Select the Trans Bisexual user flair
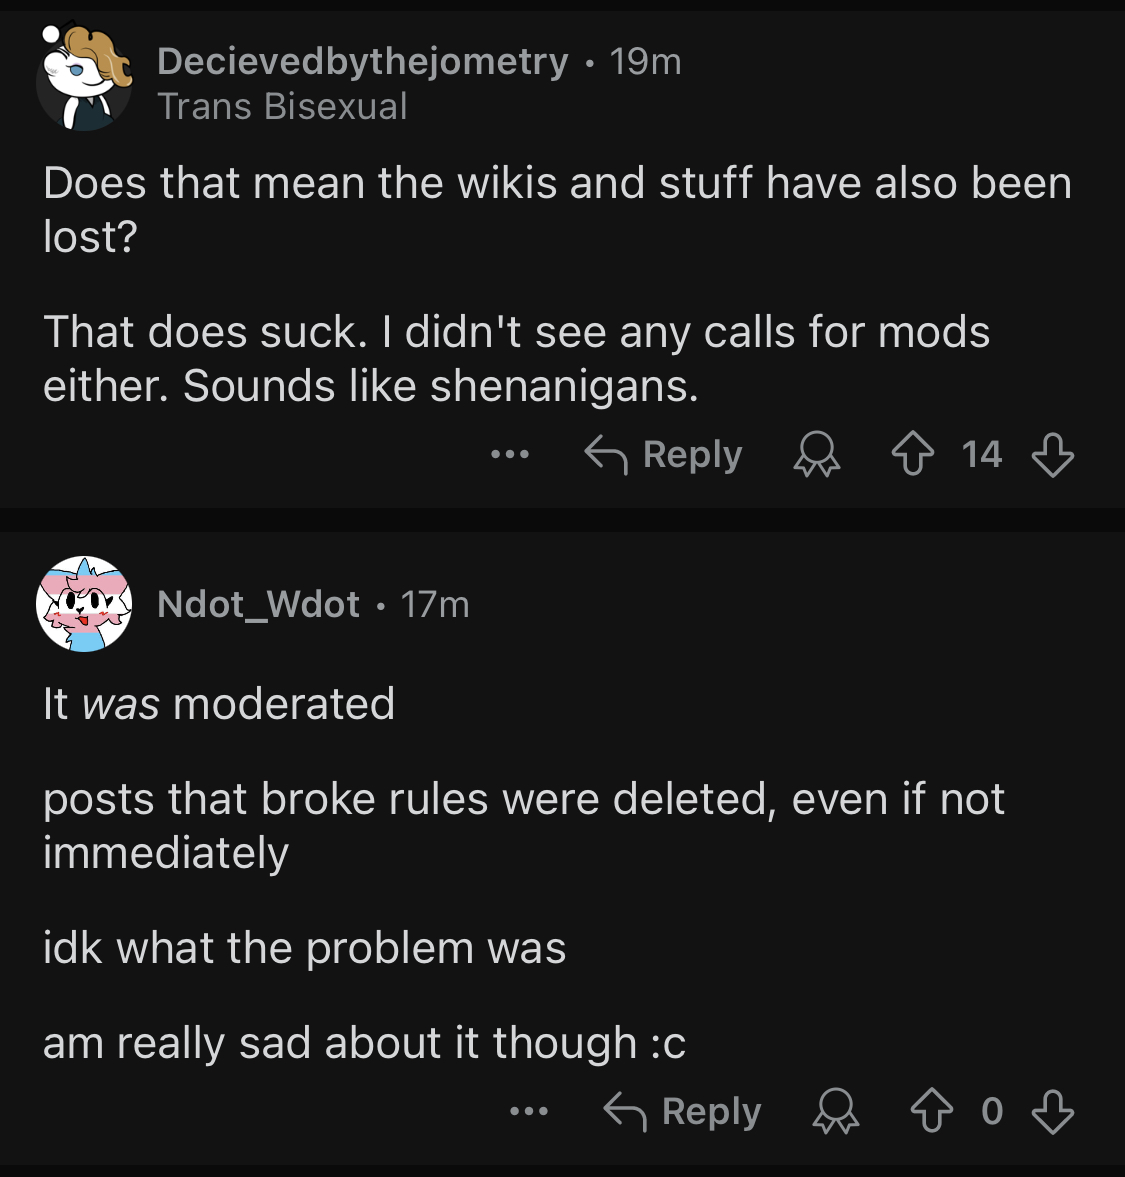 click(x=282, y=106)
